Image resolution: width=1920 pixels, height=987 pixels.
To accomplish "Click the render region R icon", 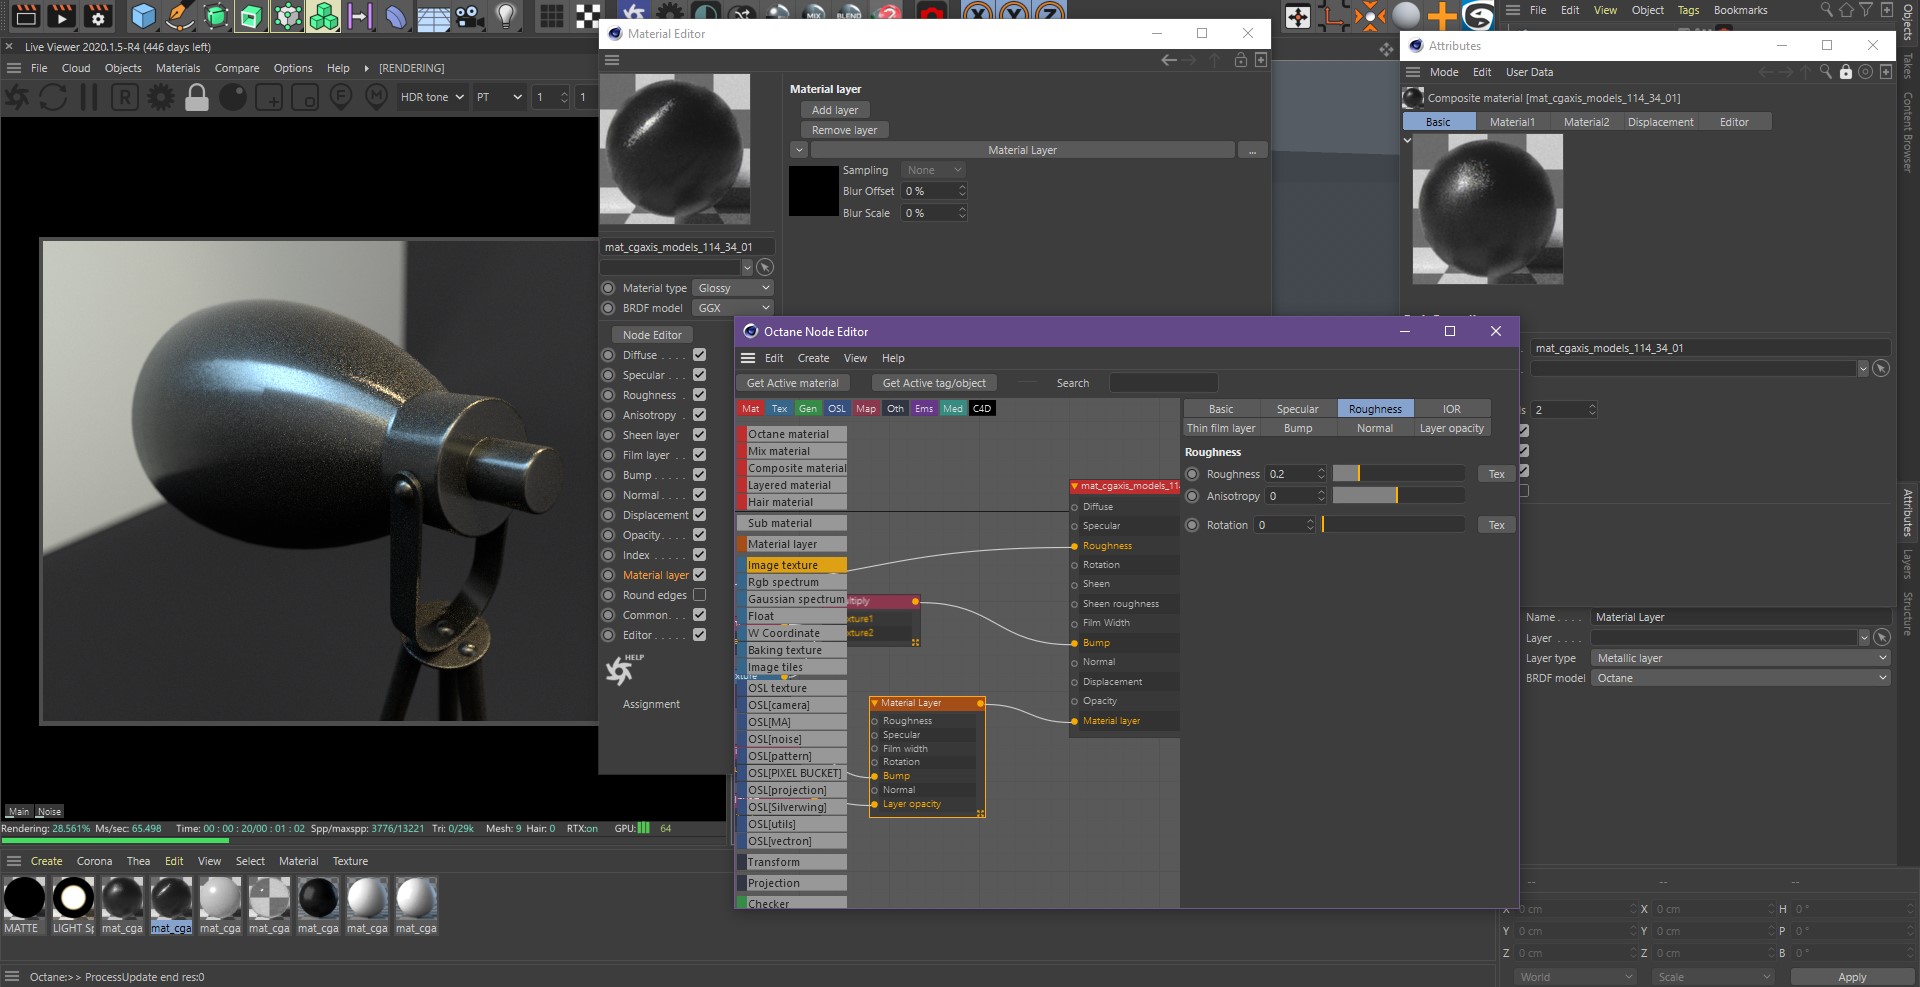I will (125, 97).
